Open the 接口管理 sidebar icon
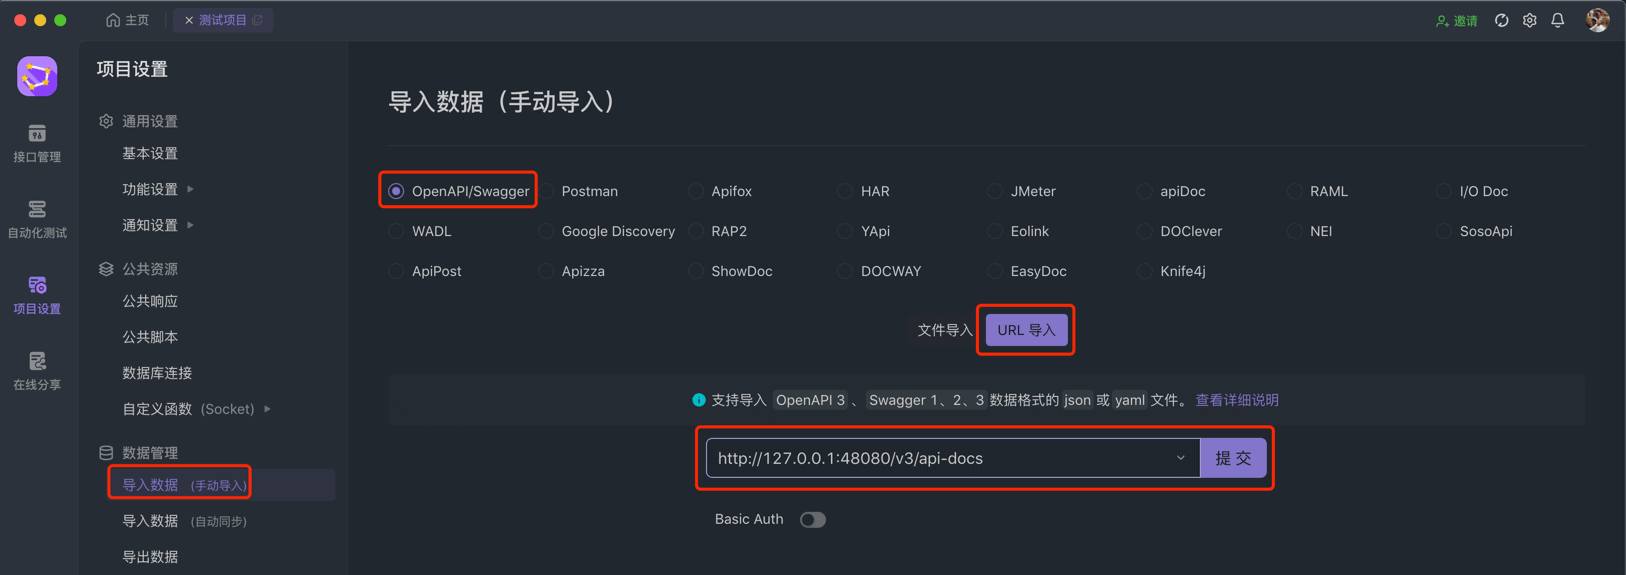Image resolution: width=1626 pixels, height=575 pixels. (x=37, y=143)
